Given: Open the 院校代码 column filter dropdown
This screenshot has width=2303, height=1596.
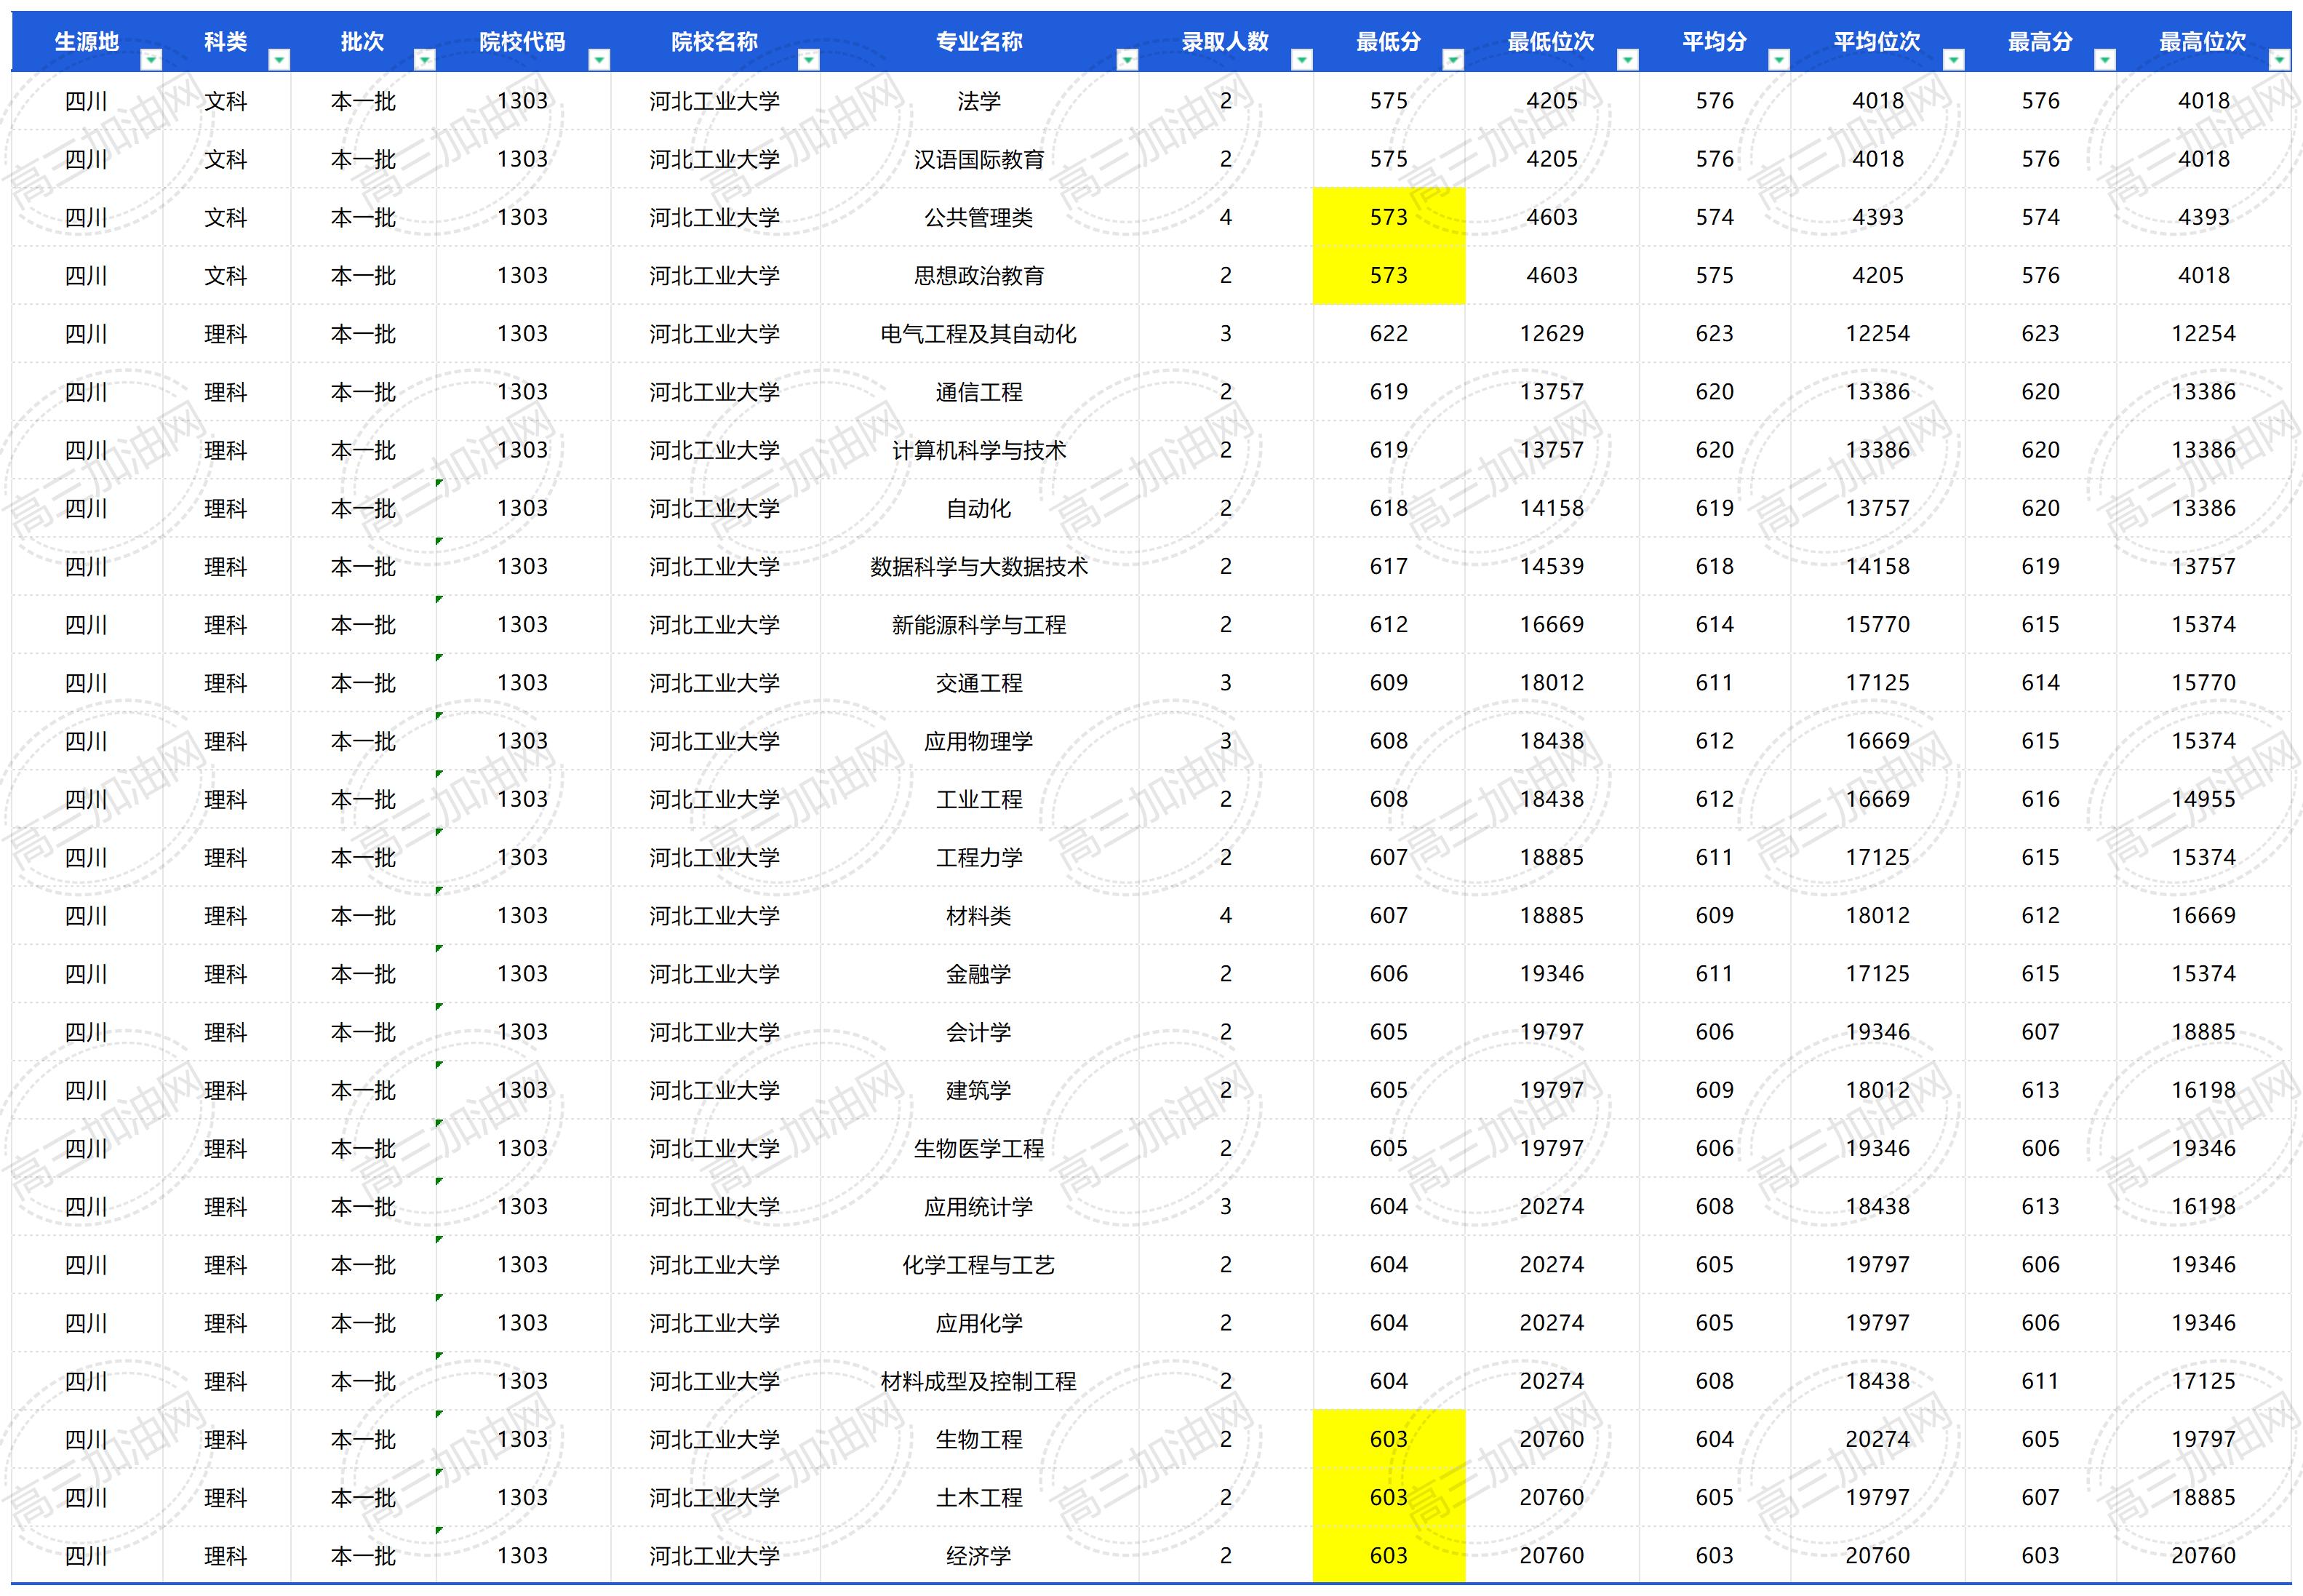Looking at the screenshot, I should tap(599, 60).
